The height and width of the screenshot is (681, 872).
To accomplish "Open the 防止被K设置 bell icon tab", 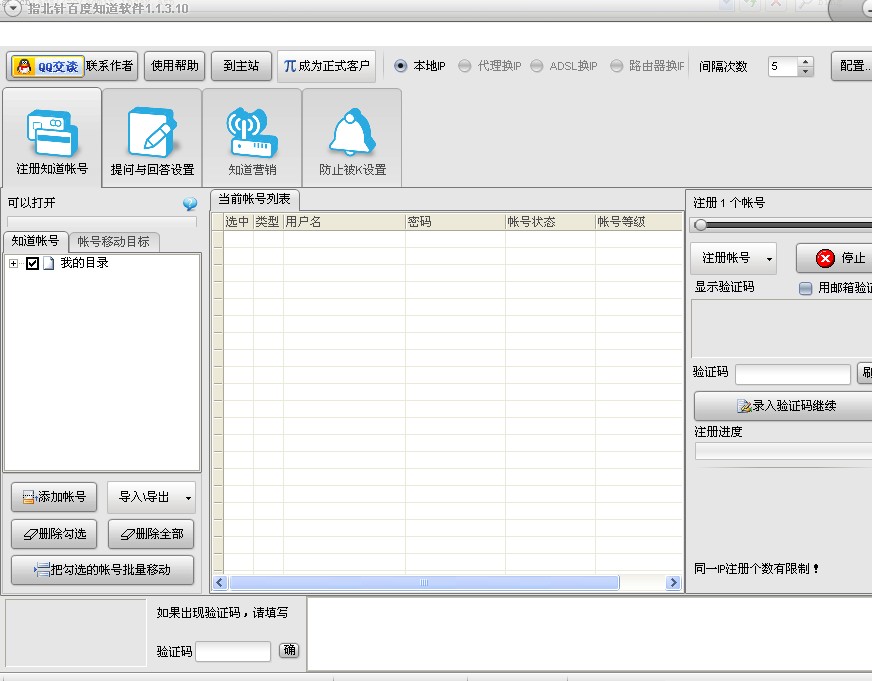I will pyautogui.click(x=352, y=137).
